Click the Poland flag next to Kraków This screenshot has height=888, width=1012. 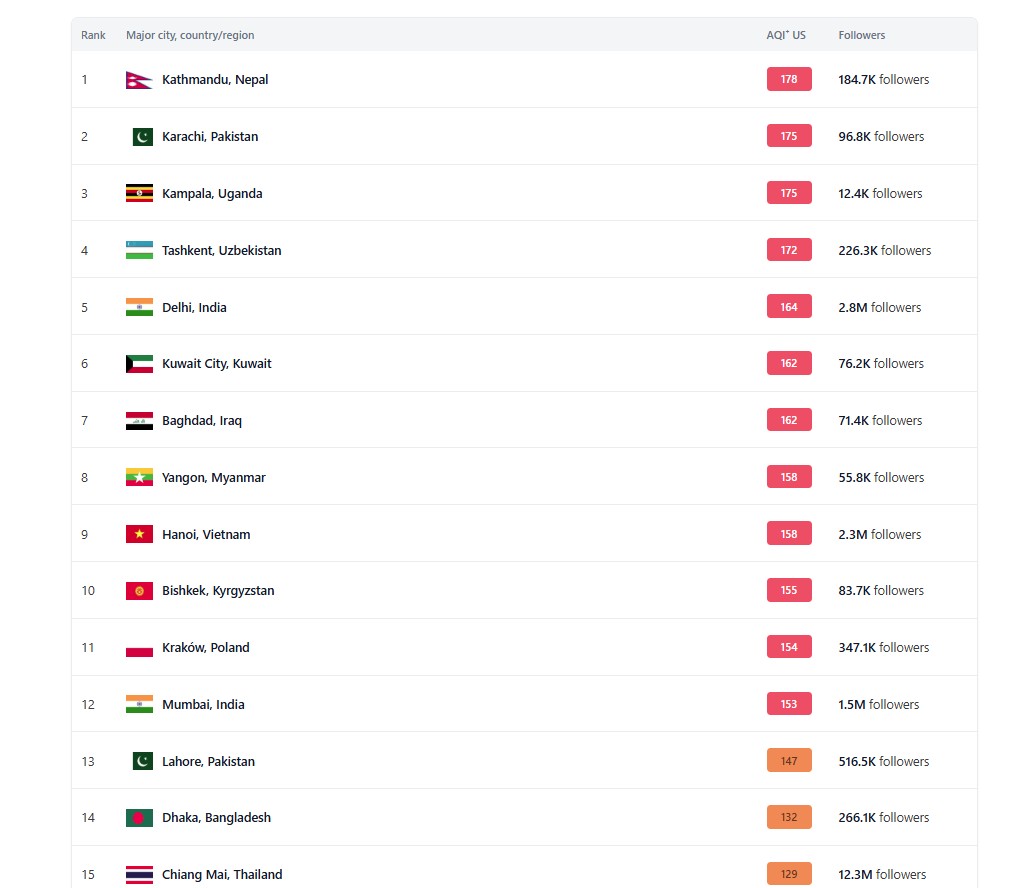(x=139, y=648)
